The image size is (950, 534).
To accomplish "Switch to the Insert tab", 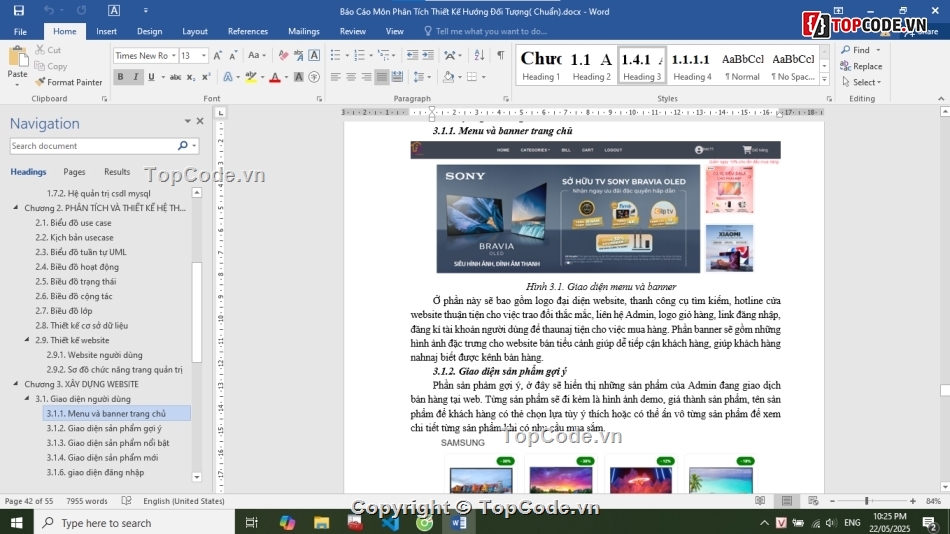I will pyautogui.click(x=107, y=32).
